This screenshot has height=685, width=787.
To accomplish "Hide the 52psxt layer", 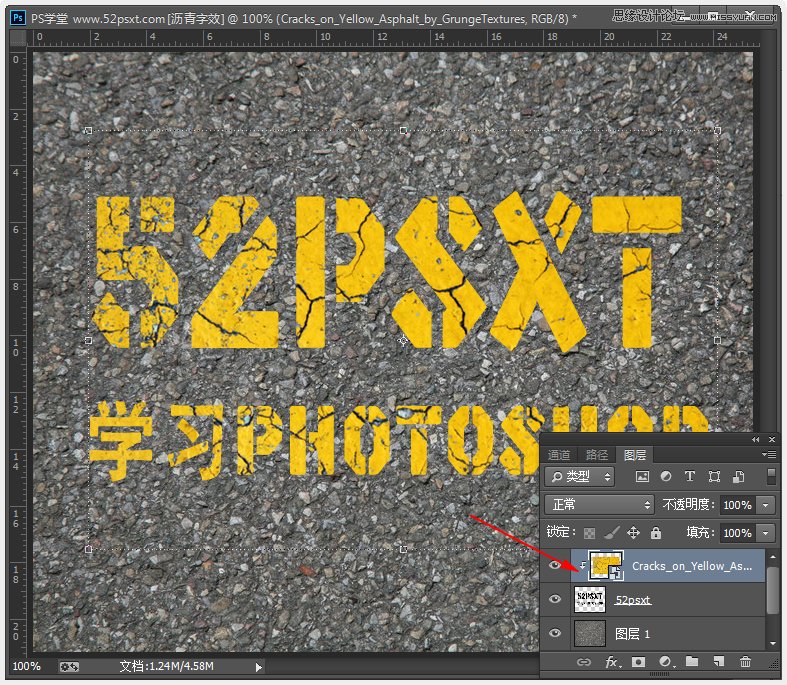I will point(555,599).
